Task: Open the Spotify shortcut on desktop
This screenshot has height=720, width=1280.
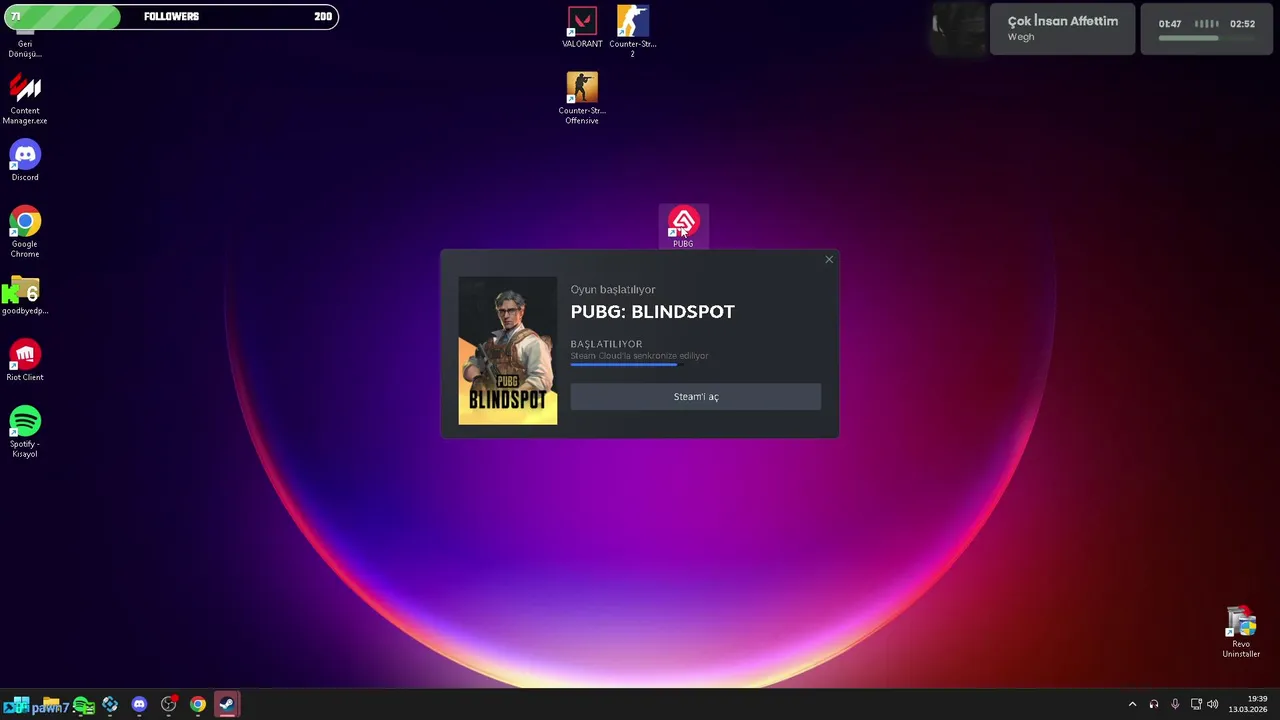Action: click(x=25, y=432)
